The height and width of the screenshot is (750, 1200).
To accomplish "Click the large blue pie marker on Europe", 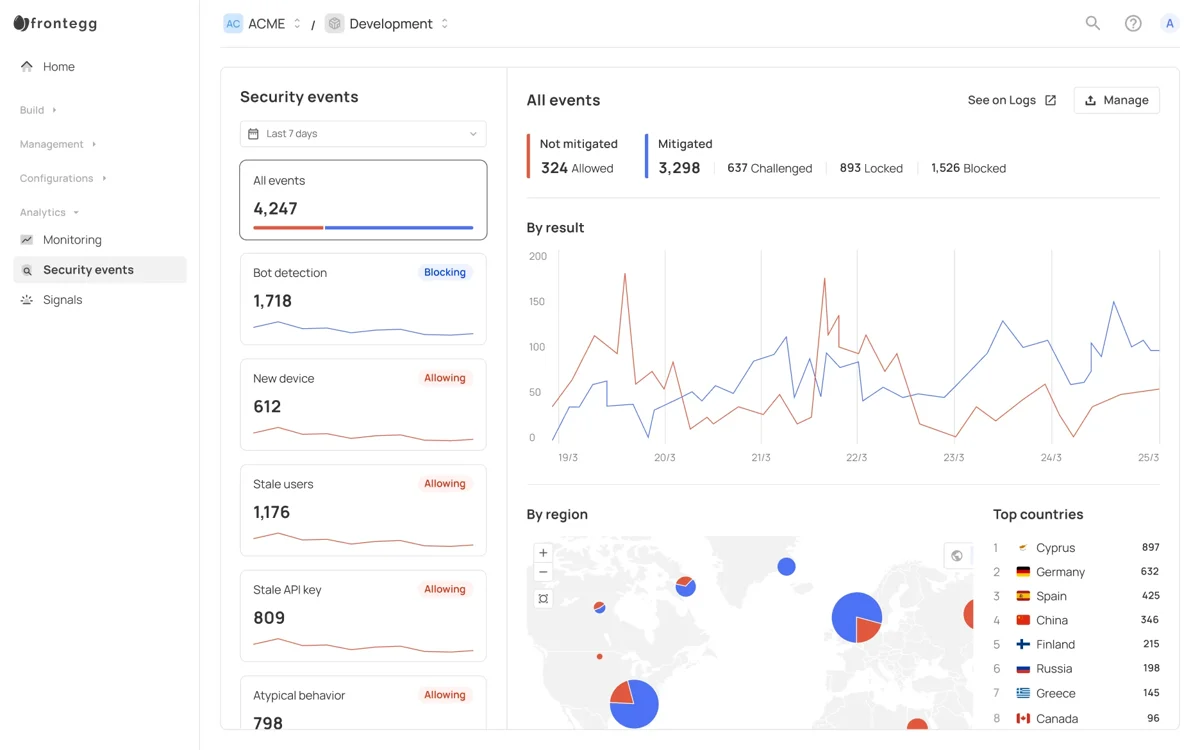I will [857, 617].
